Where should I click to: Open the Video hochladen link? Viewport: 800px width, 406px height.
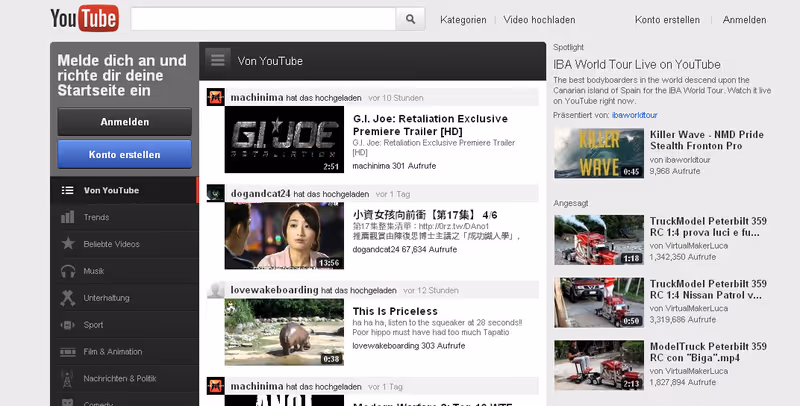point(539,20)
